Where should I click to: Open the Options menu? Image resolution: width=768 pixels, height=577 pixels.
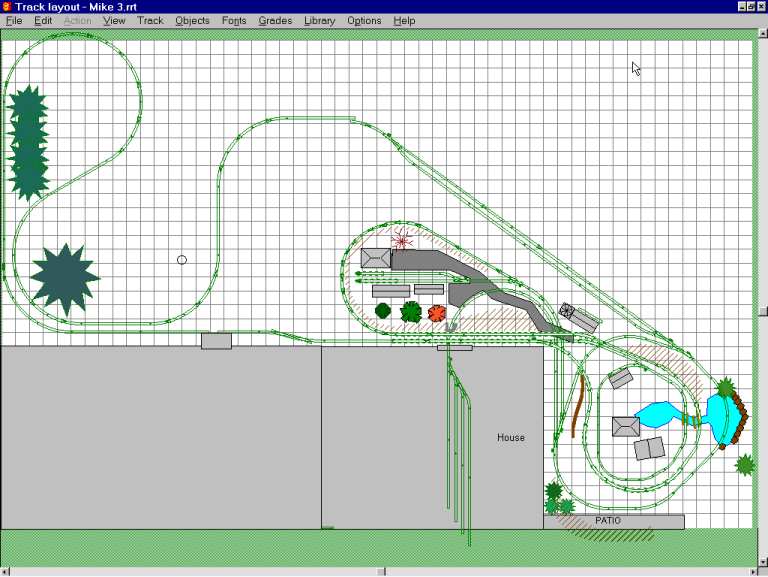[364, 21]
